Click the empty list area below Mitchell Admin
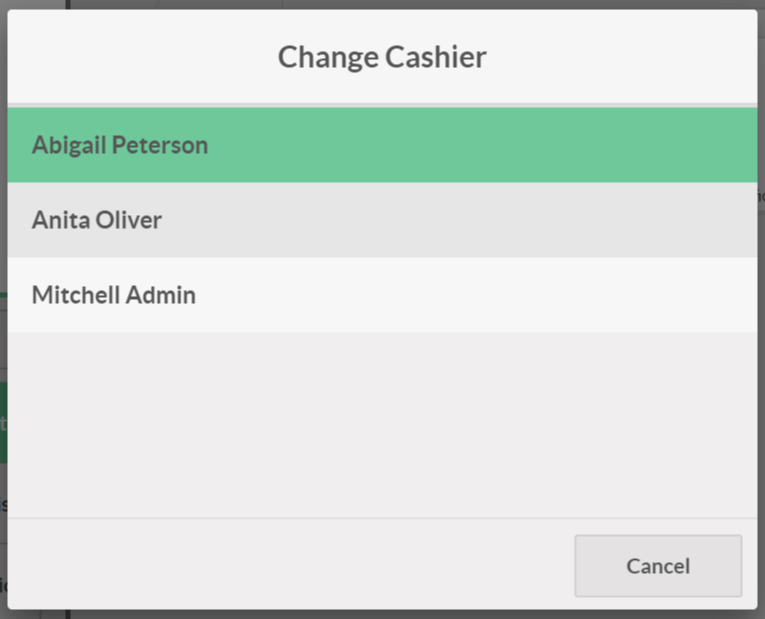The height and width of the screenshot is (619, 765). [382, 425]
